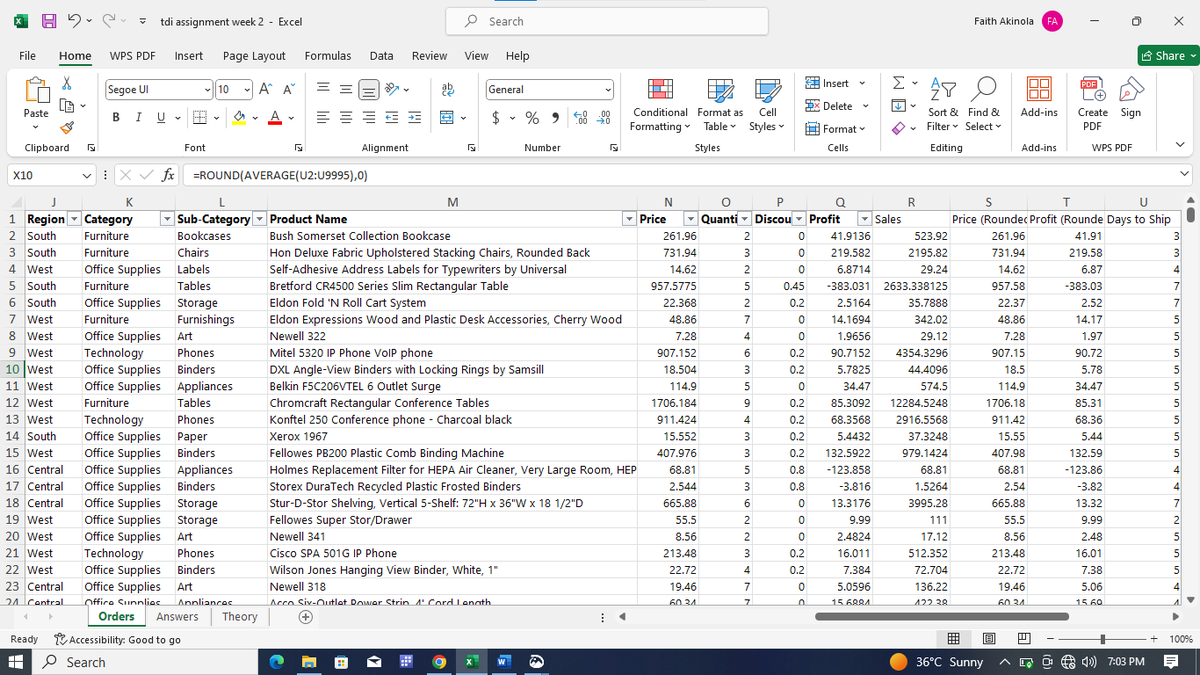Apply Comma Style number format
Screen dimensions: 1200x675
click(x=553, y=119)
